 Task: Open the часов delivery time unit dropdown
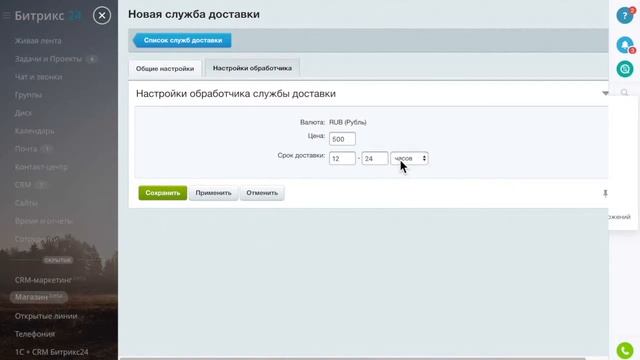[x=409, y=158]
